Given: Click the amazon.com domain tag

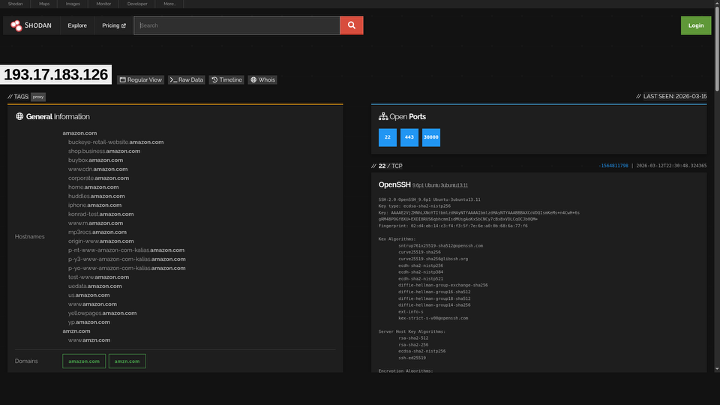Looking at the screenshot, I should (83, 361).
